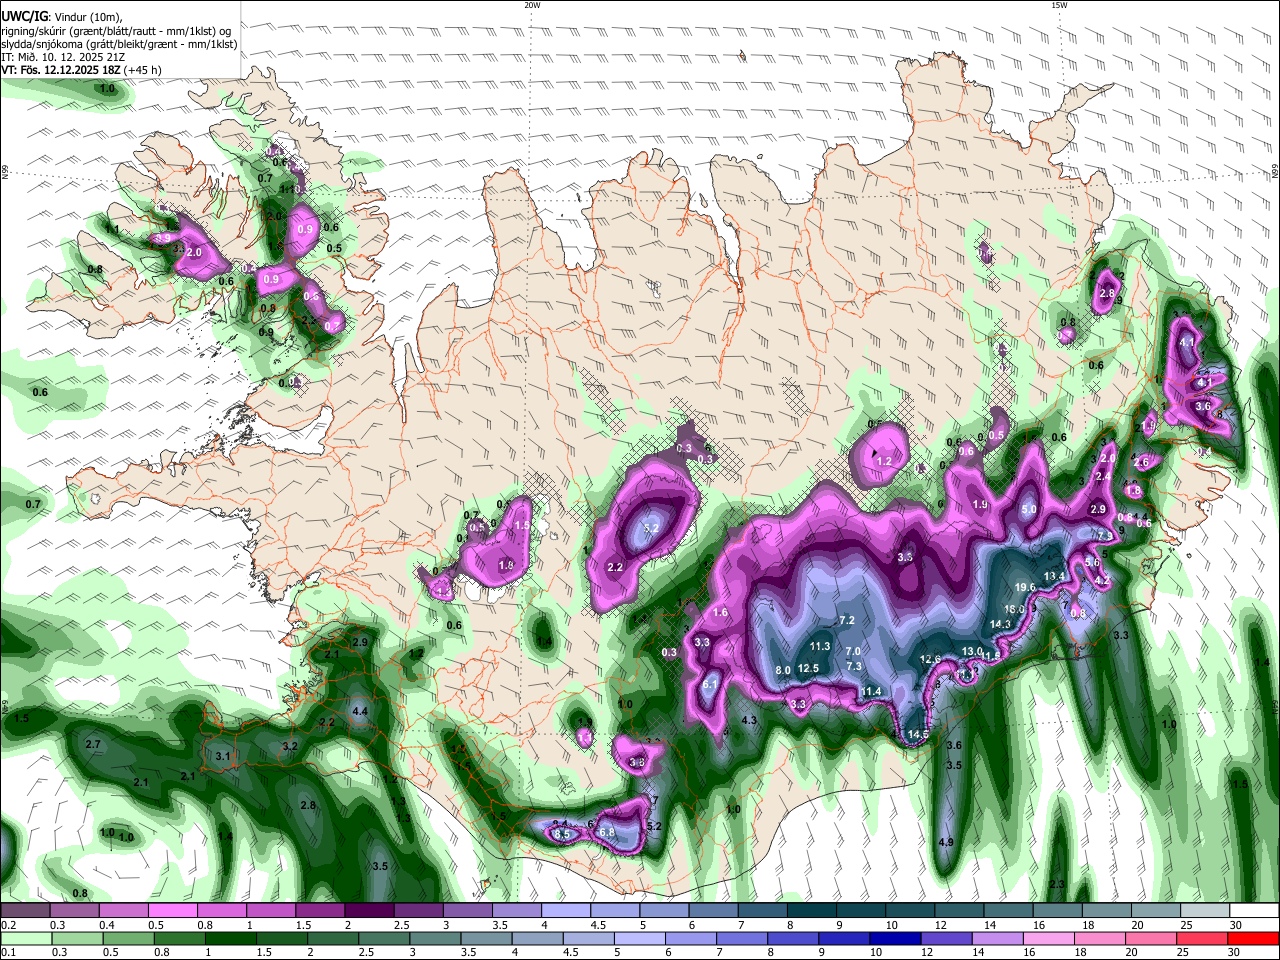Click the navy swatch between 10 and 12, lower legend
This screenshot has height=960, width=1280.
click(x=894, y=939)
